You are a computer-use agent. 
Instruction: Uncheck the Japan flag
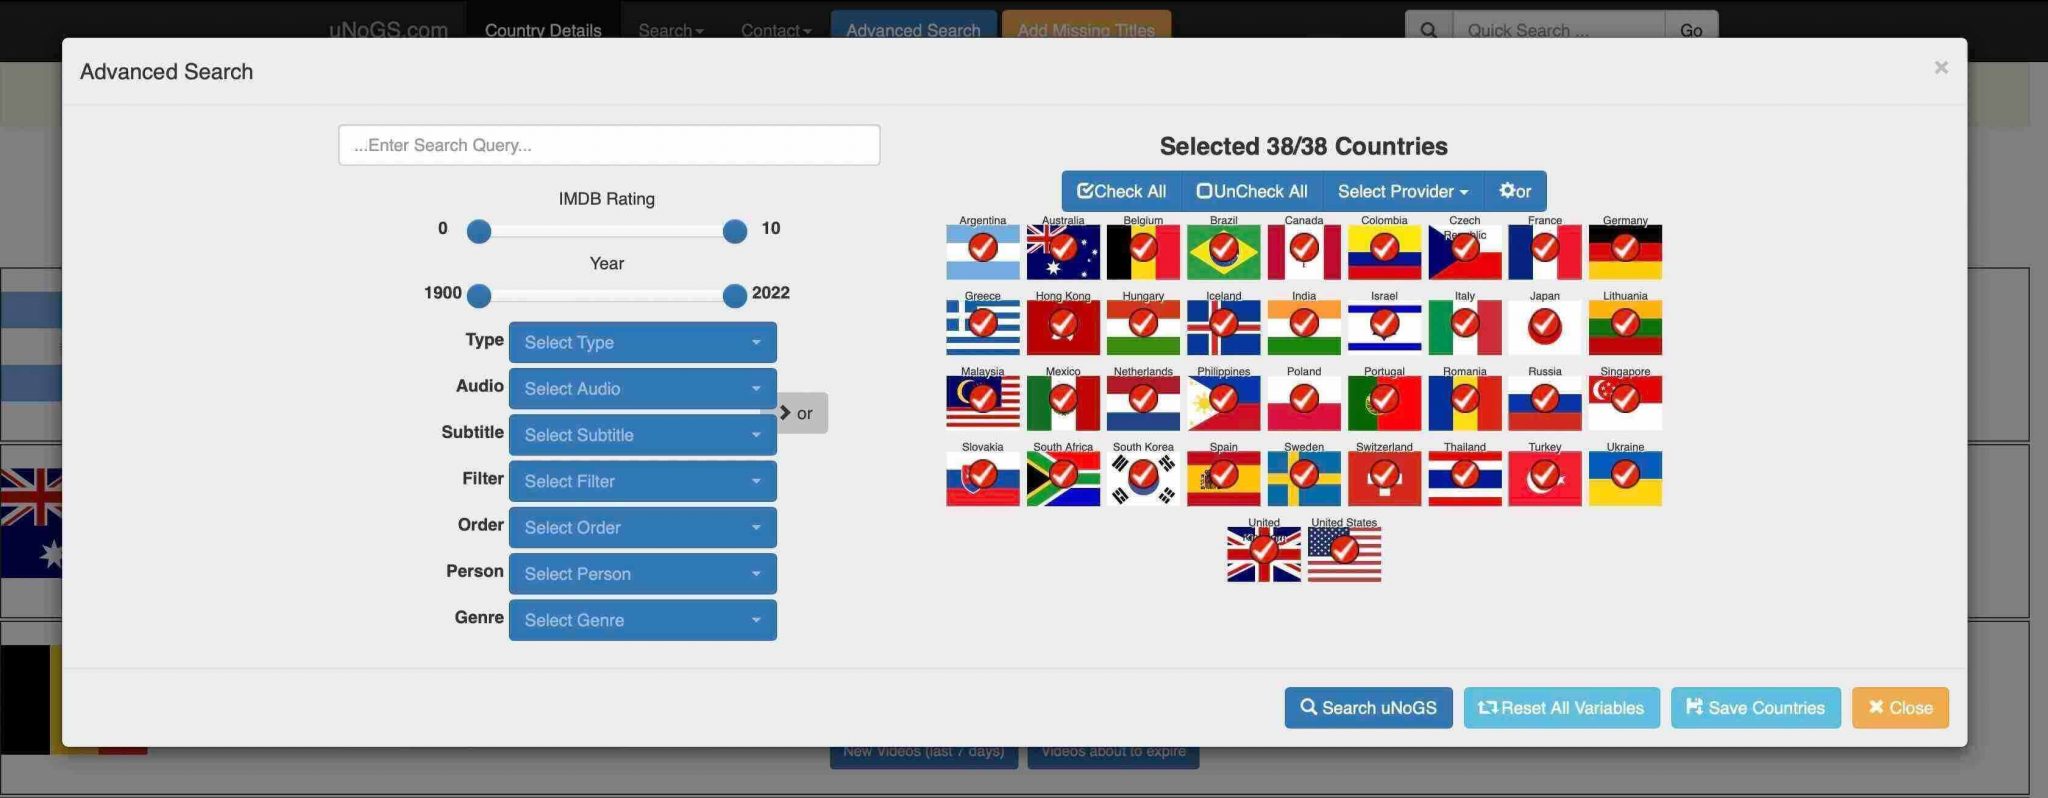click(x=1544, y=326)
